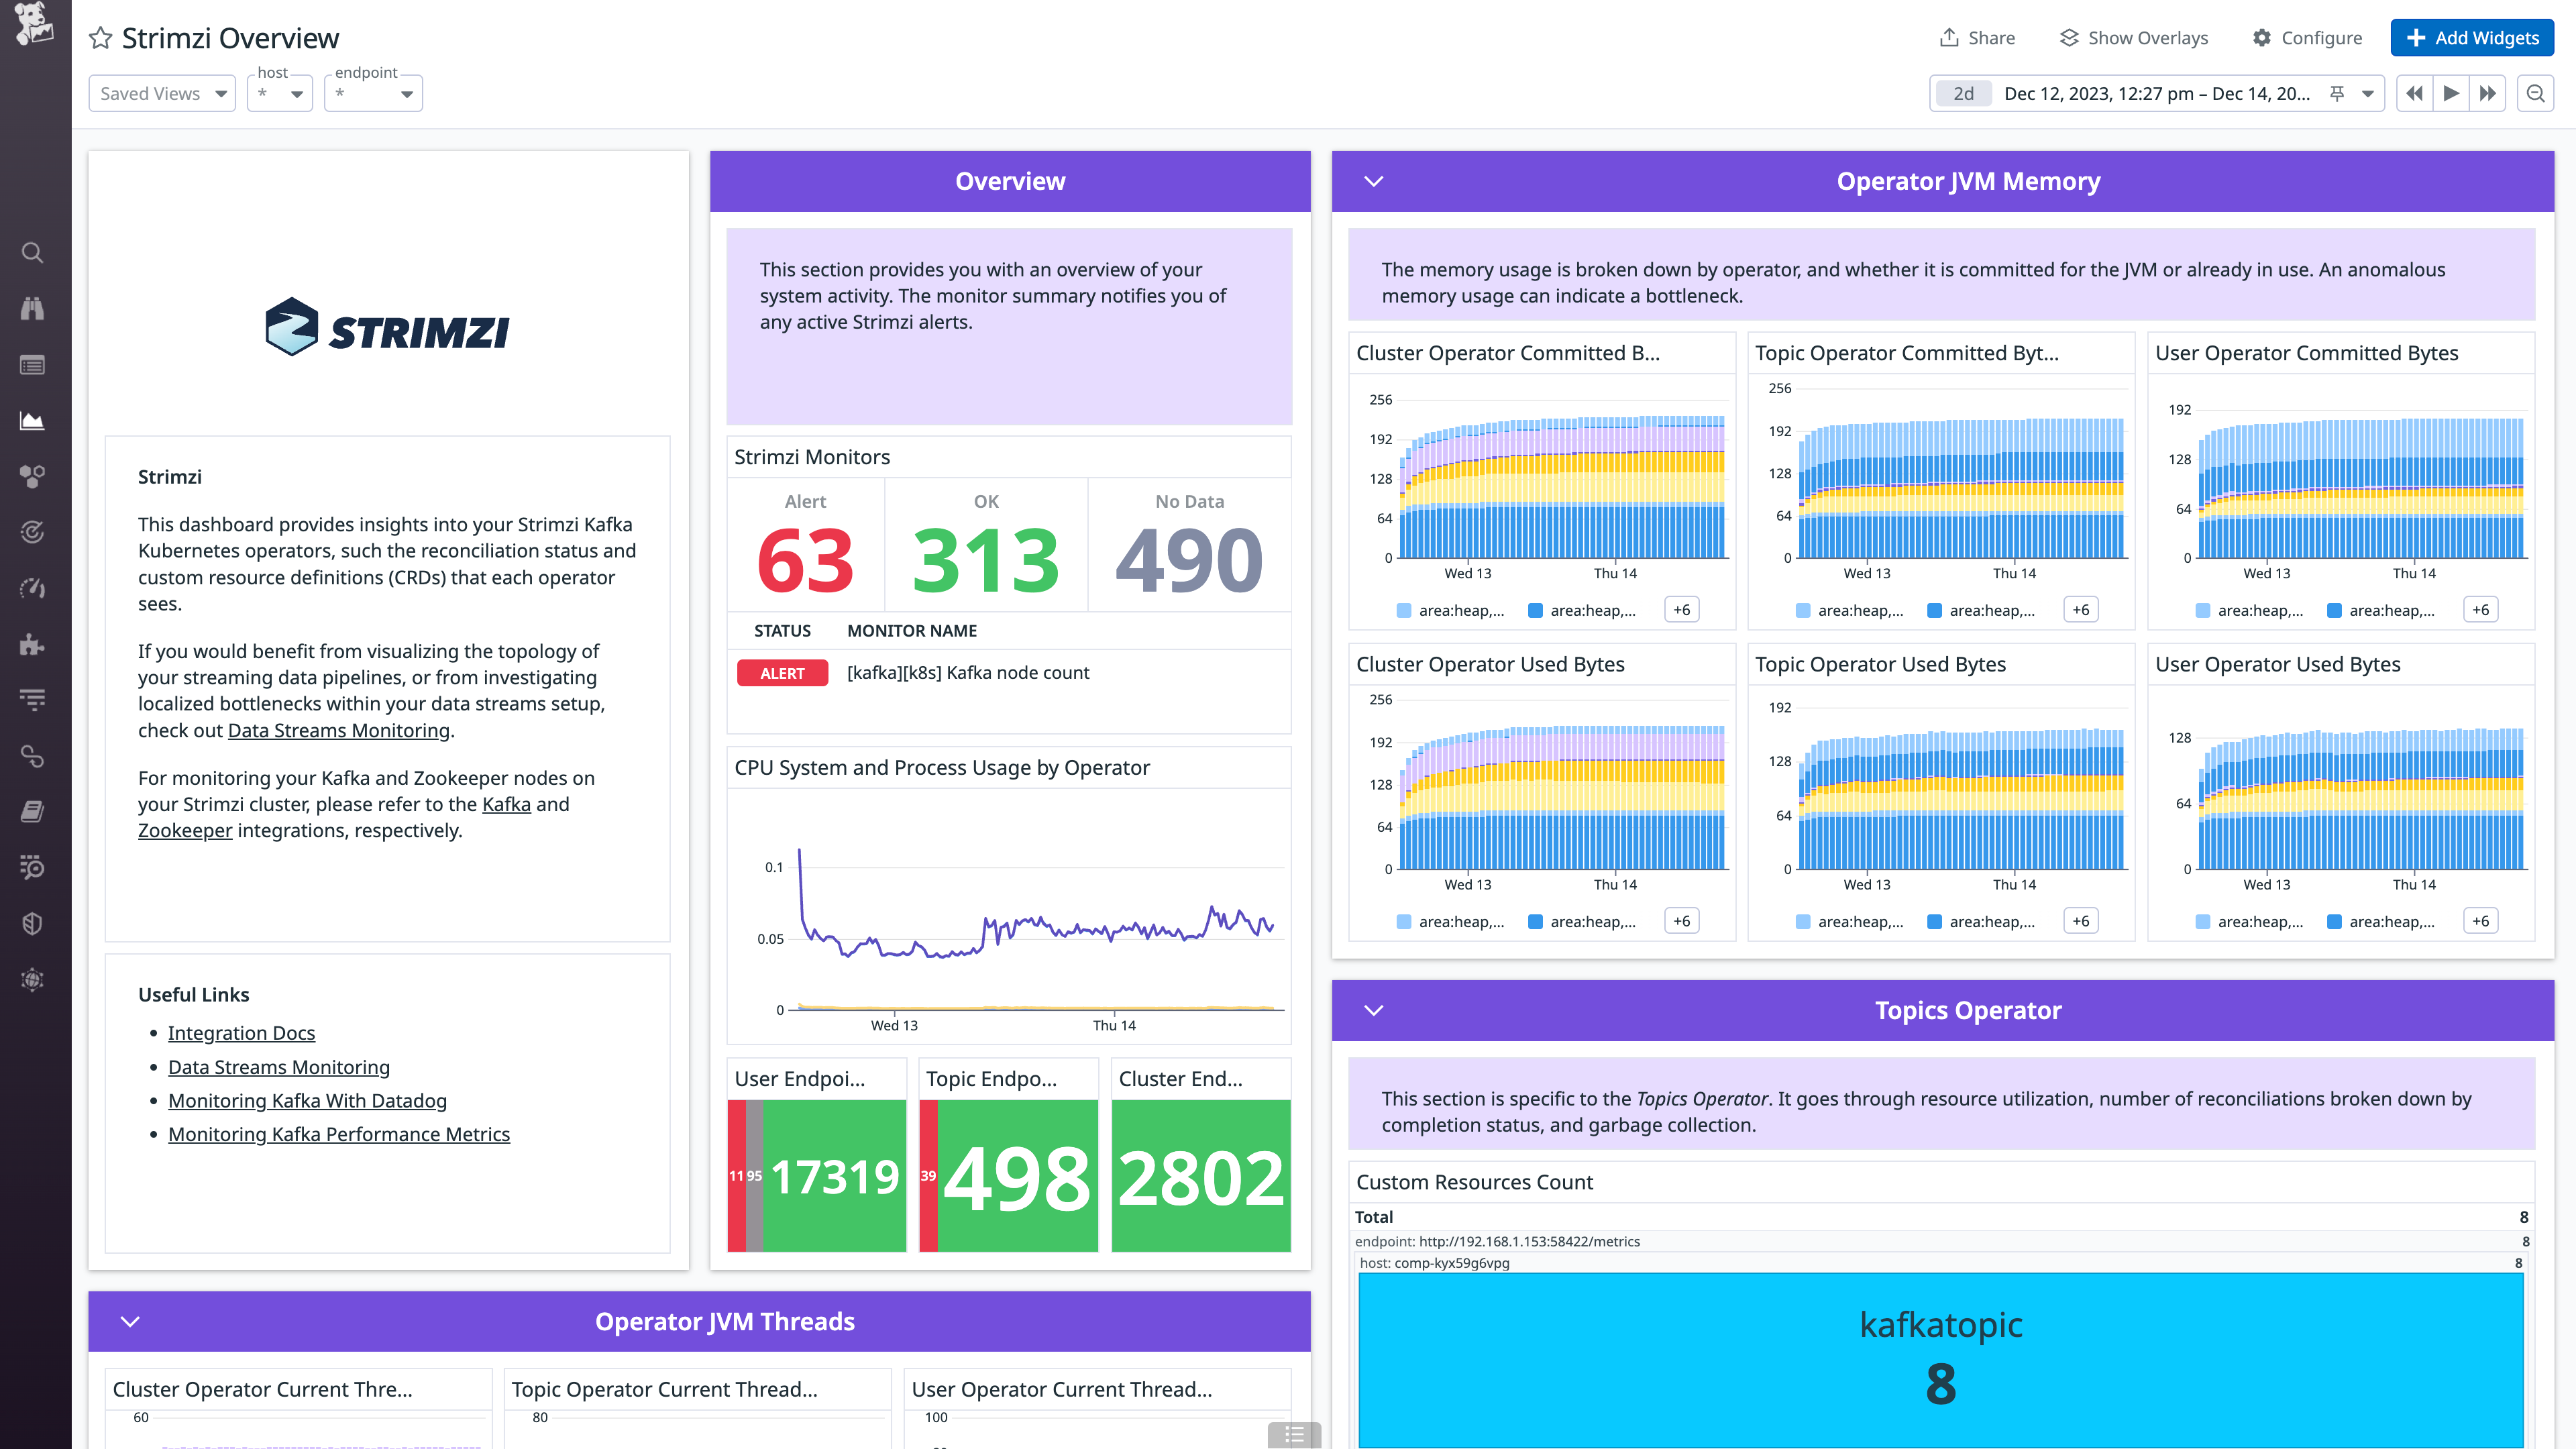
Task: Open the Watchdog binoculars icon in sidebar
Action: coord(32,308)
